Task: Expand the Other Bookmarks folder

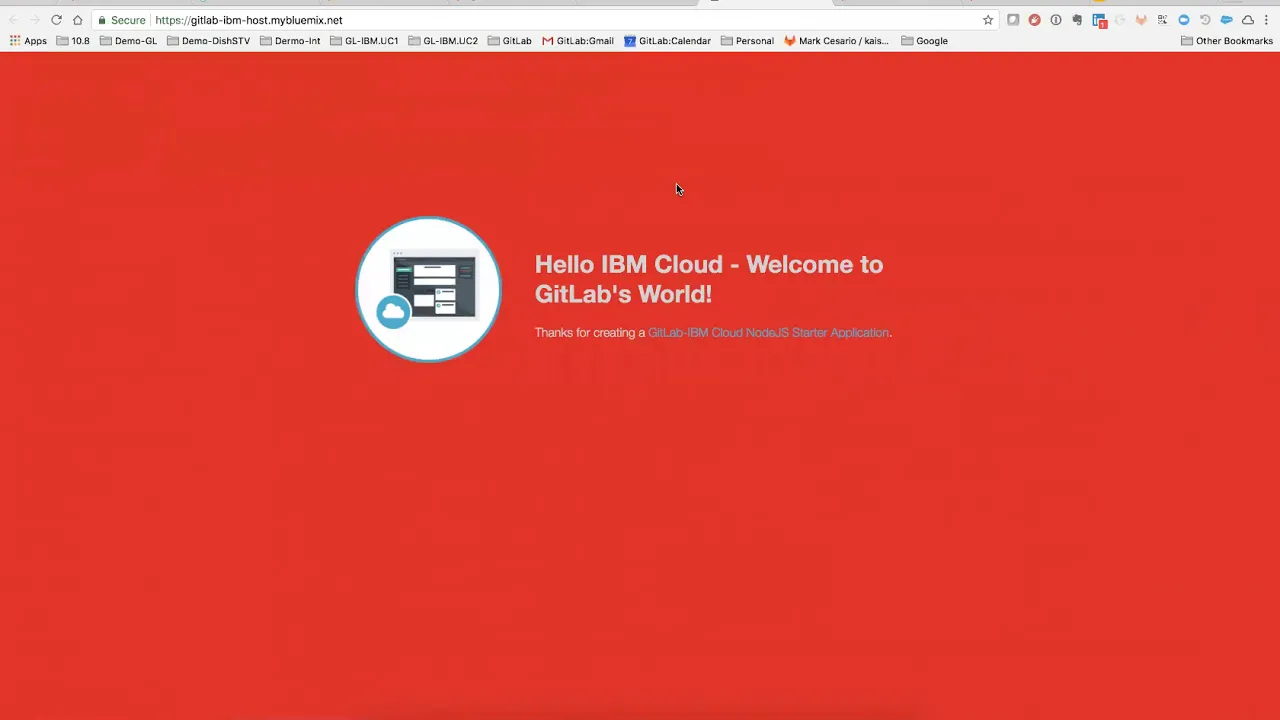Action: pyautogui.click(x=1227, y=41)
